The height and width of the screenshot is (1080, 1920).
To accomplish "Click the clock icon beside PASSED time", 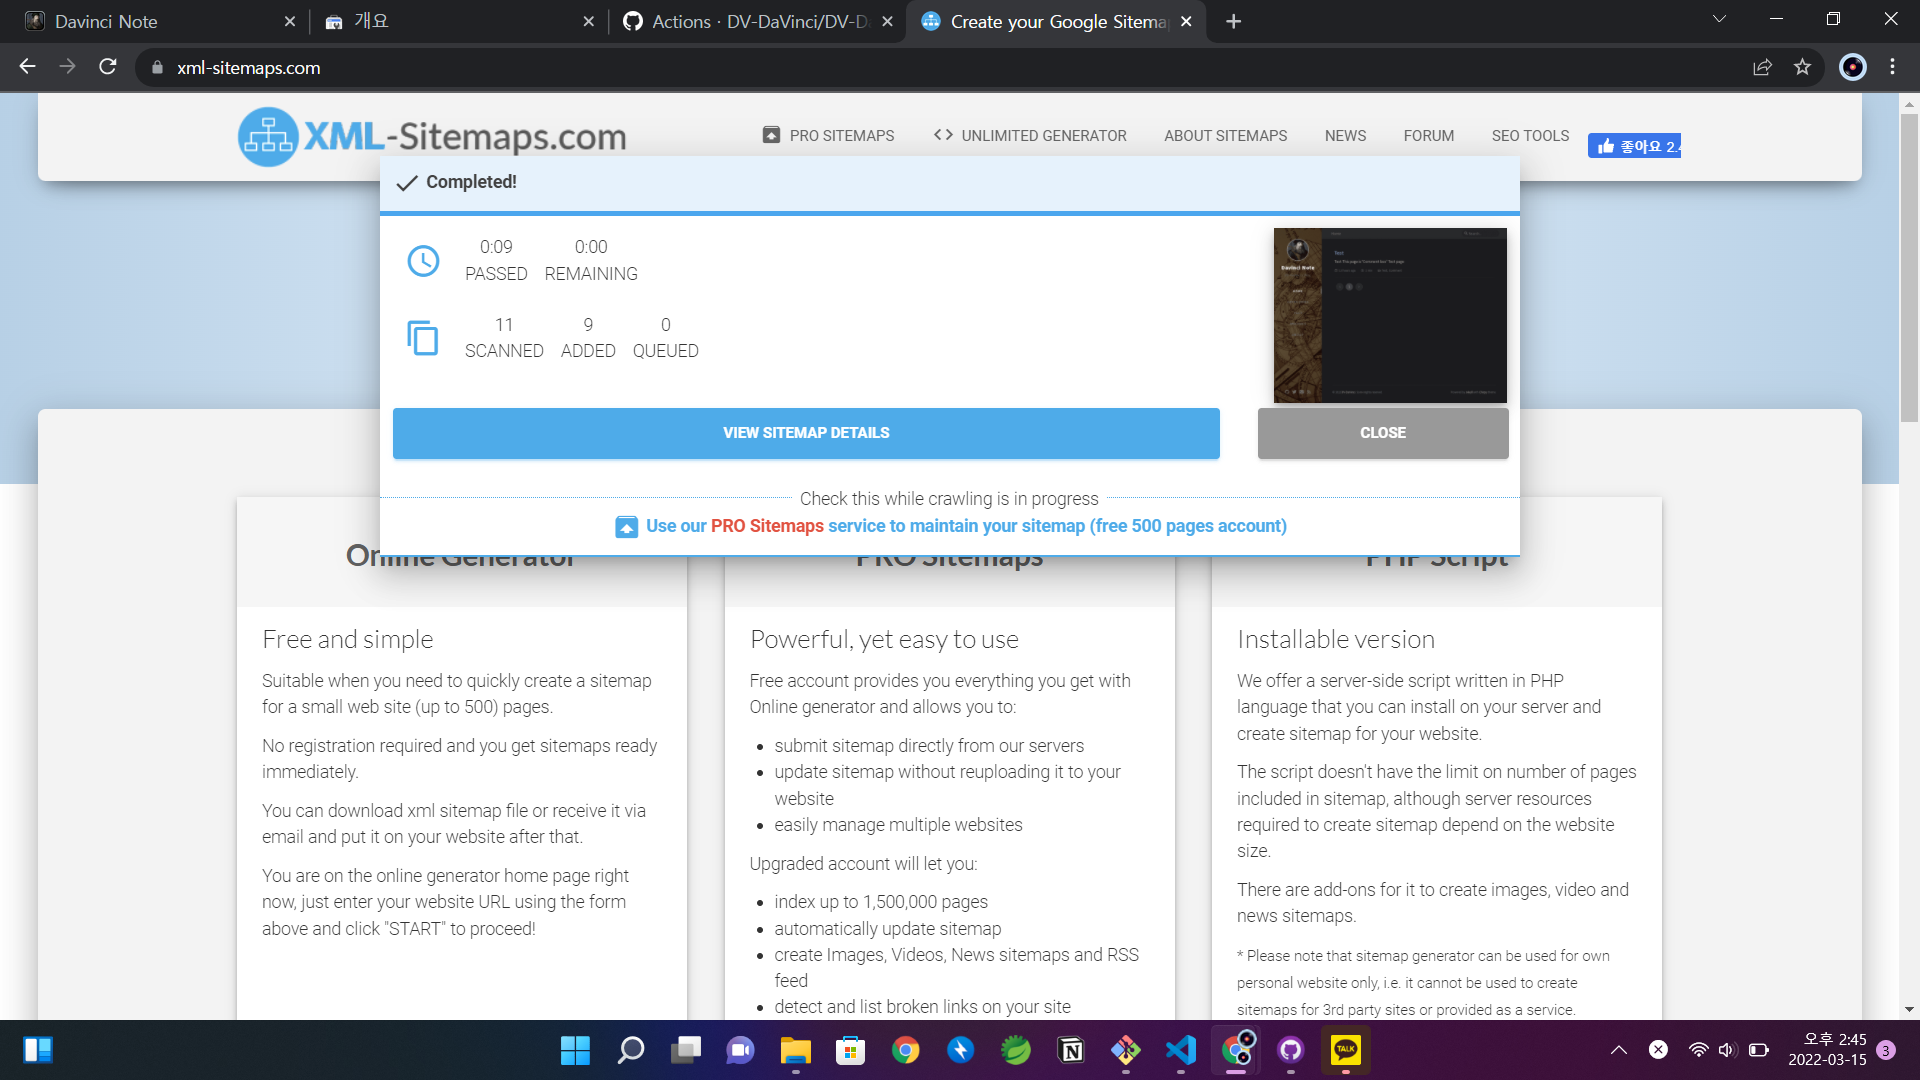I will point(423,261).
